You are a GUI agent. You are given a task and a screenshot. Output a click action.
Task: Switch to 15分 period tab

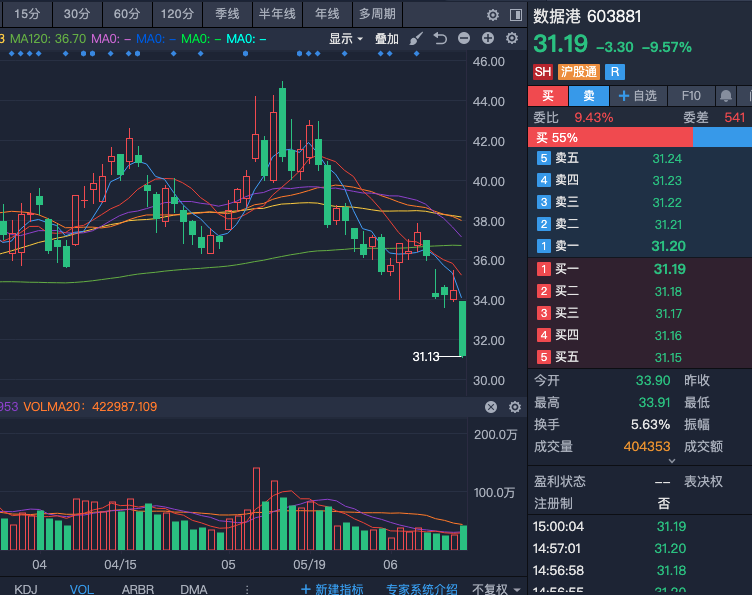27,14
